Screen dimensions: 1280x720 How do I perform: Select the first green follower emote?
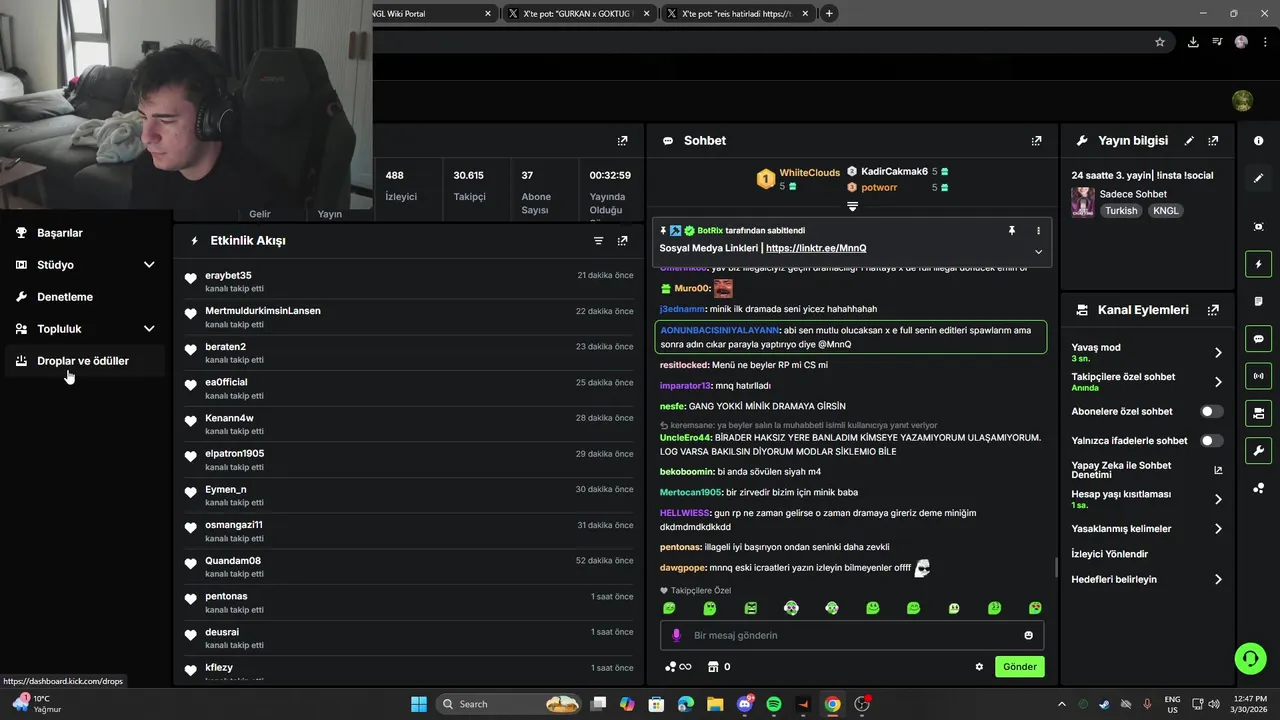(669, 608)
